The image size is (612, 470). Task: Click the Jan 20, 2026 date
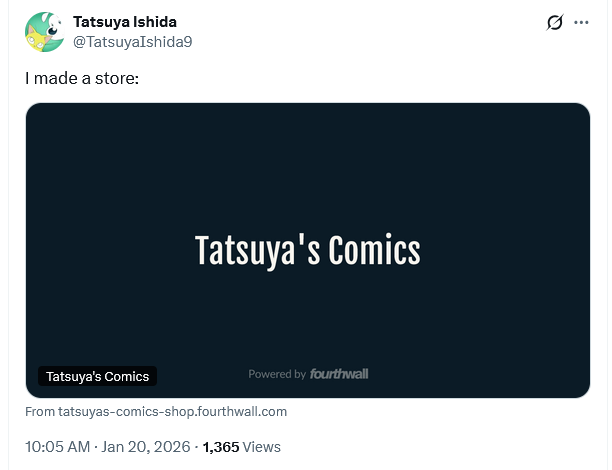pyautogui.click(x=146, y=447)
